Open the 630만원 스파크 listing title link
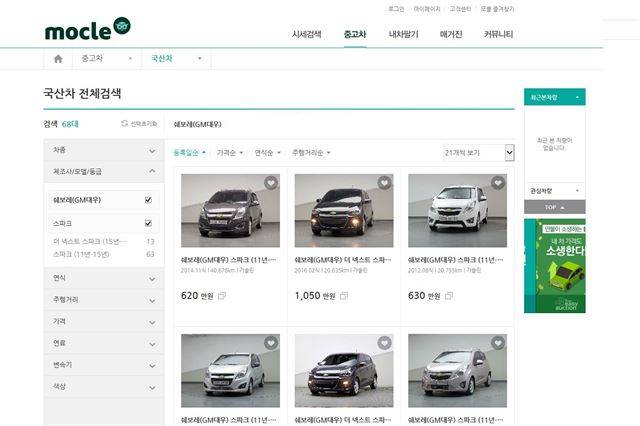Image resolution: width=640 pixels, height=426 pixels. (456, 260)
